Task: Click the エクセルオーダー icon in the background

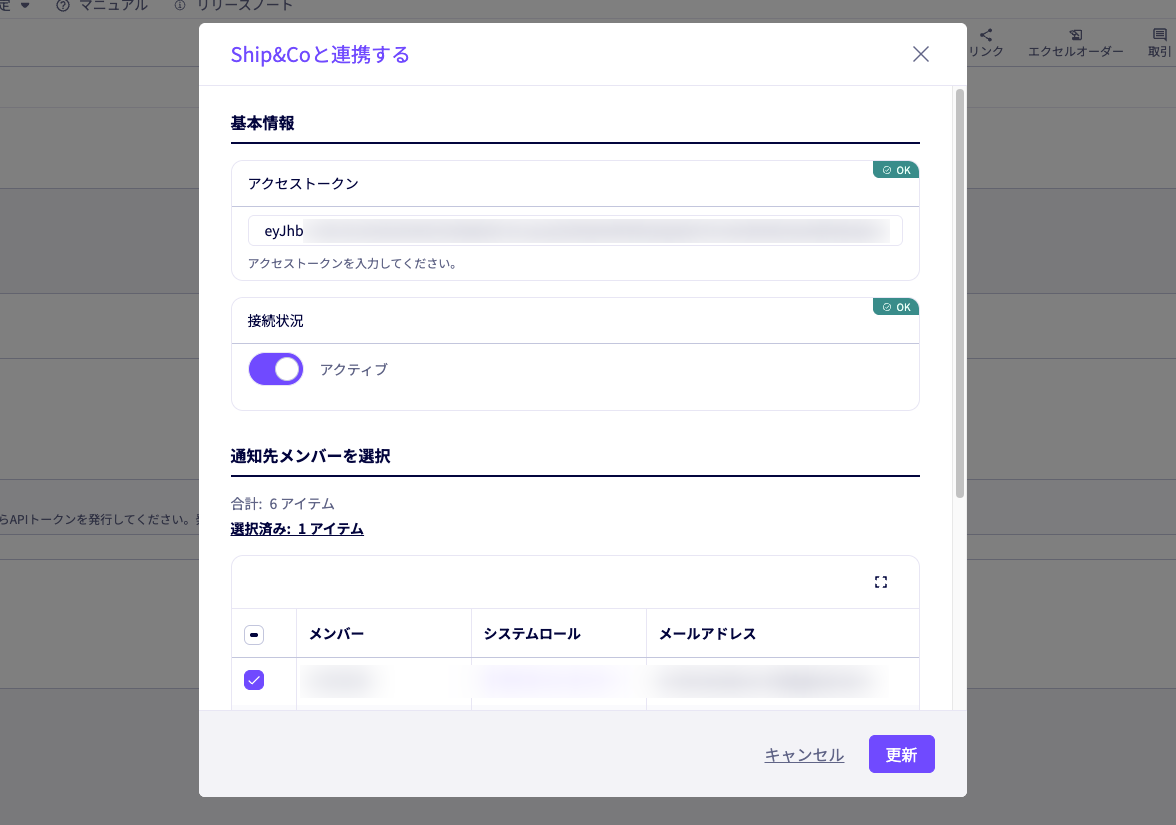Action: click(x=1076, y=43)
